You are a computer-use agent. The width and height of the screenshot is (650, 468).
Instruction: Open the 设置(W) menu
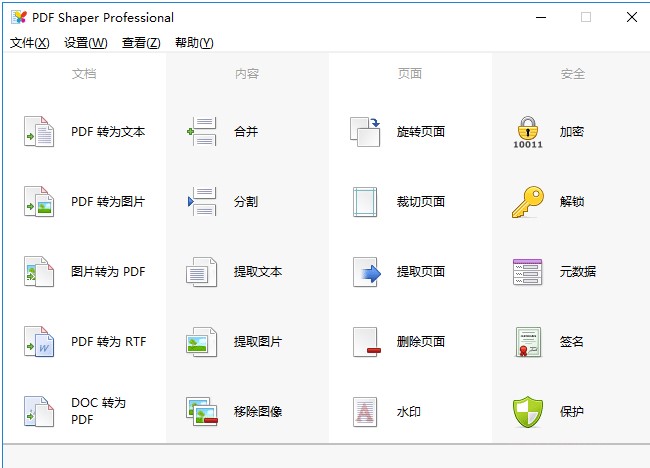(85, 42)
